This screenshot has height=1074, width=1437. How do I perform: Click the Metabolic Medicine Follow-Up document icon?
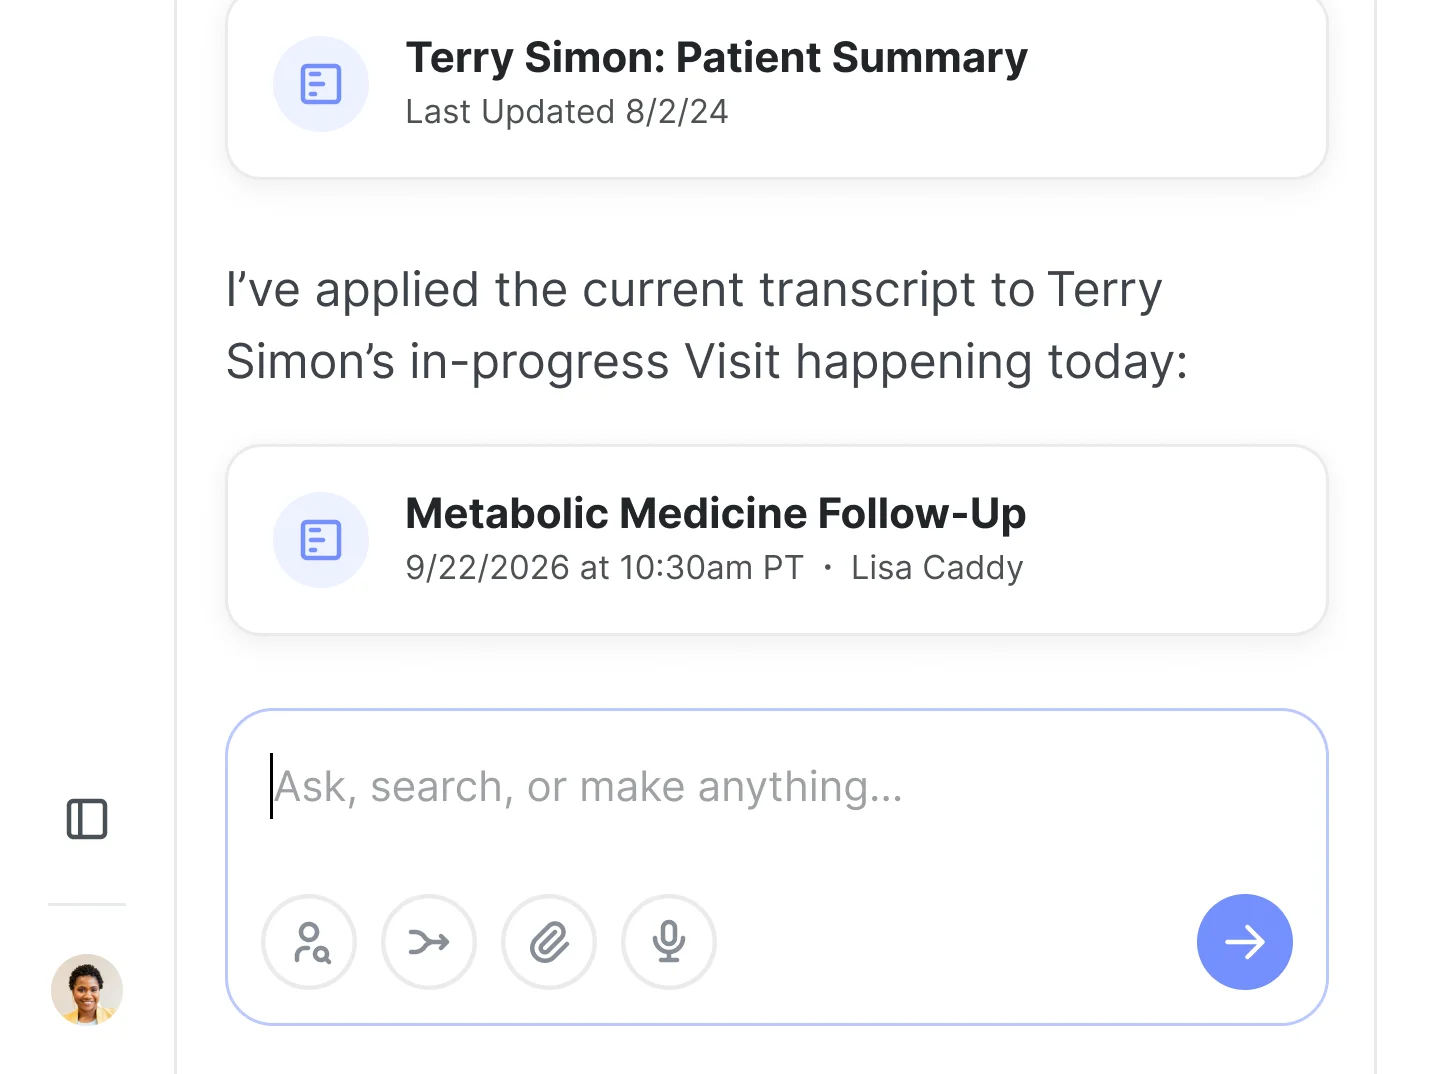[321, 540]
